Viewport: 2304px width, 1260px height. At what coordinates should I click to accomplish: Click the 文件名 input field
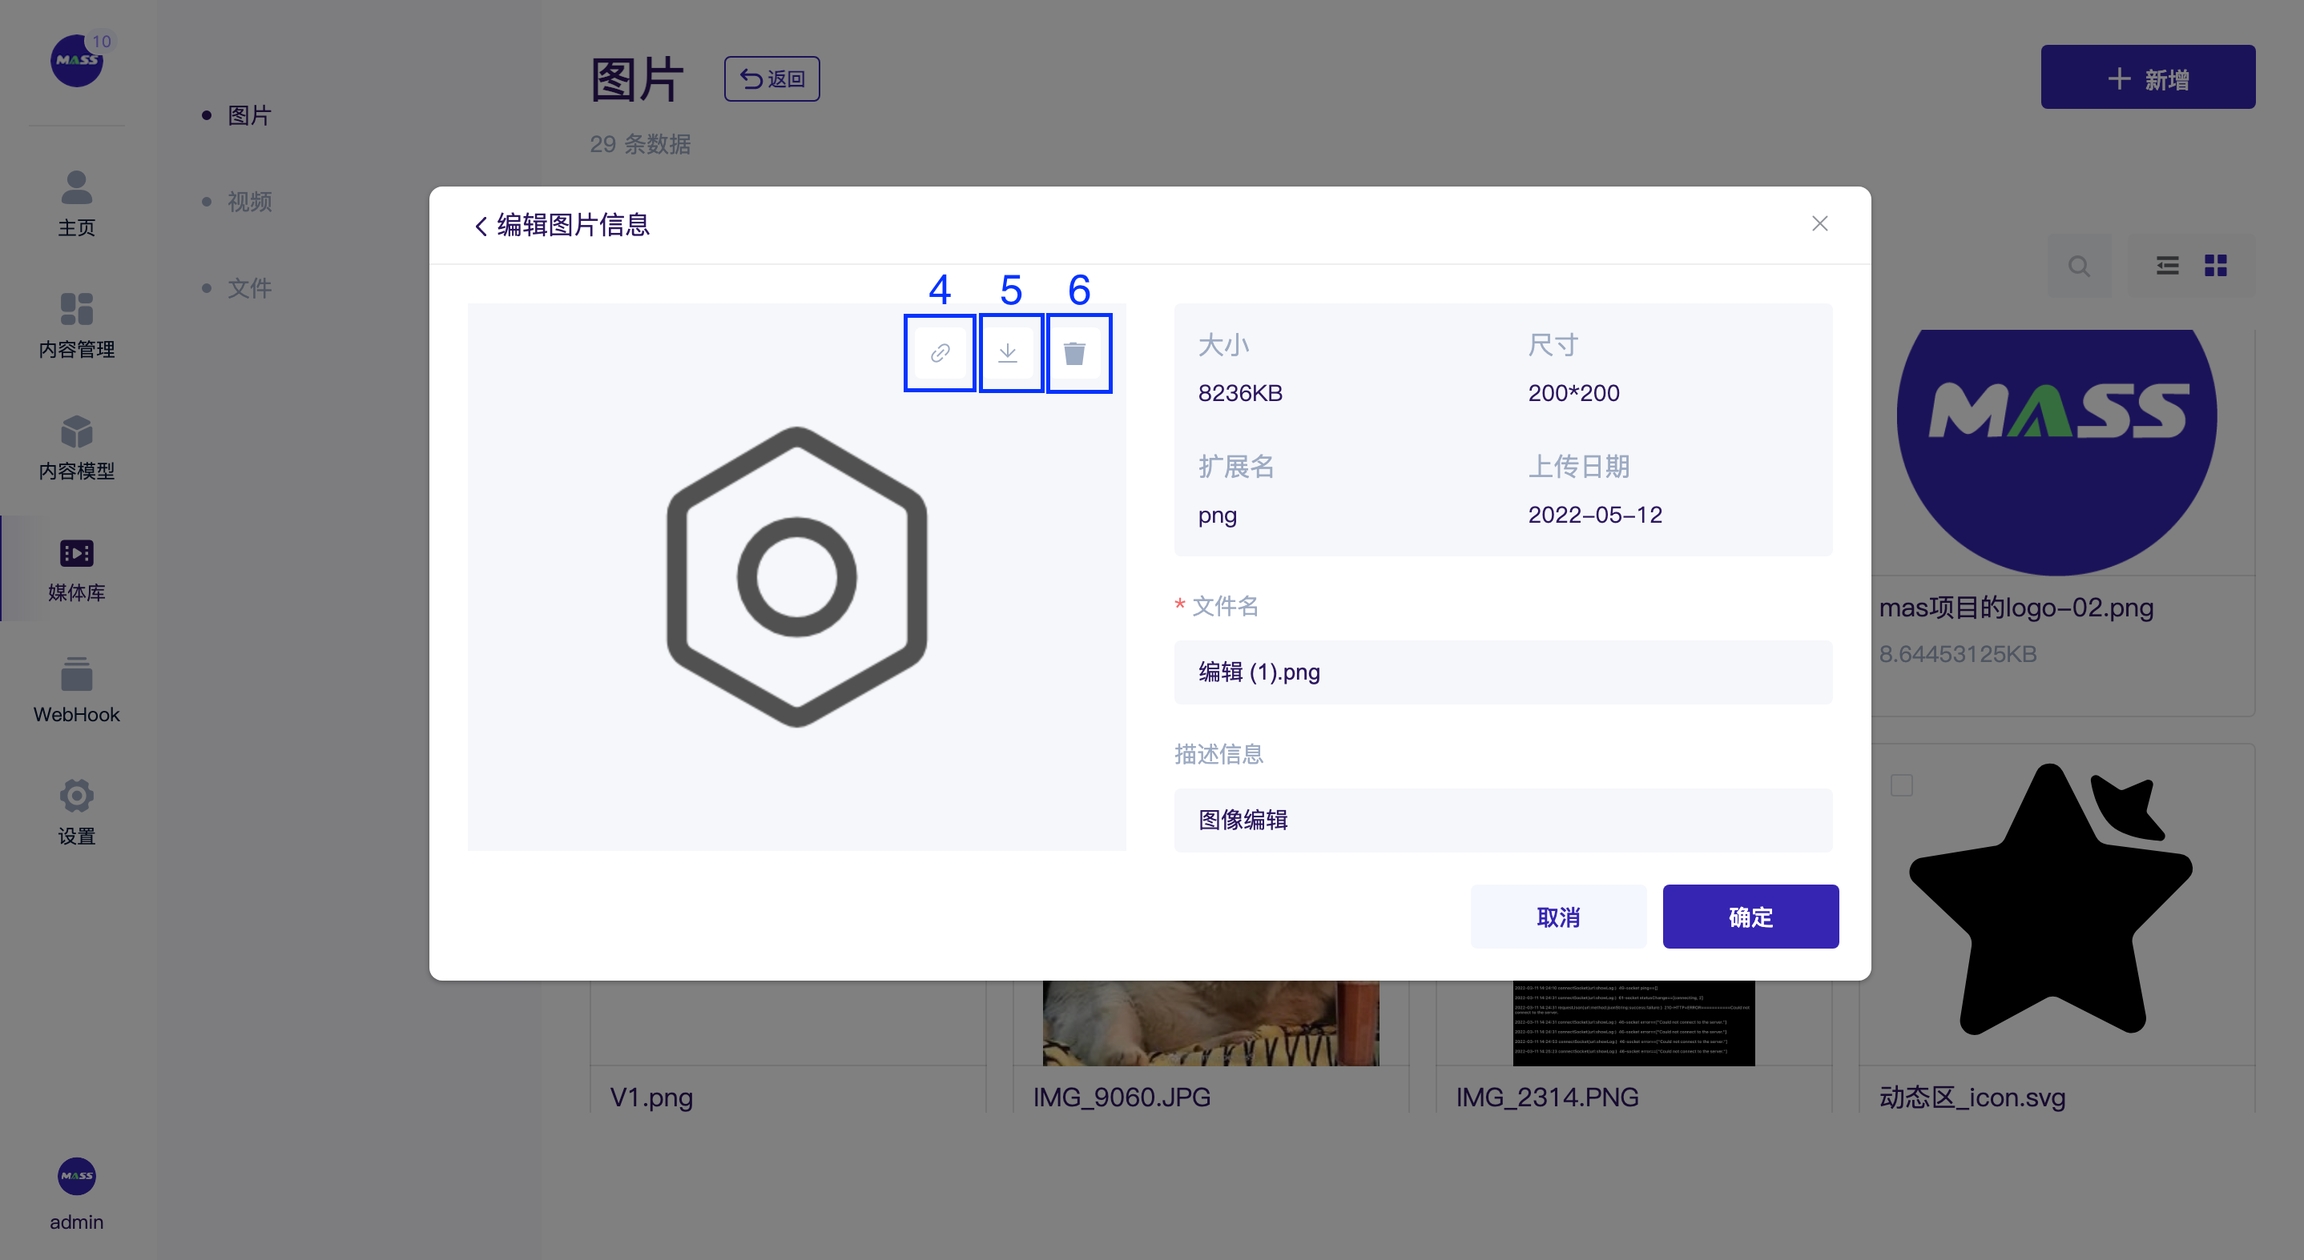[x=1502, y=672]
